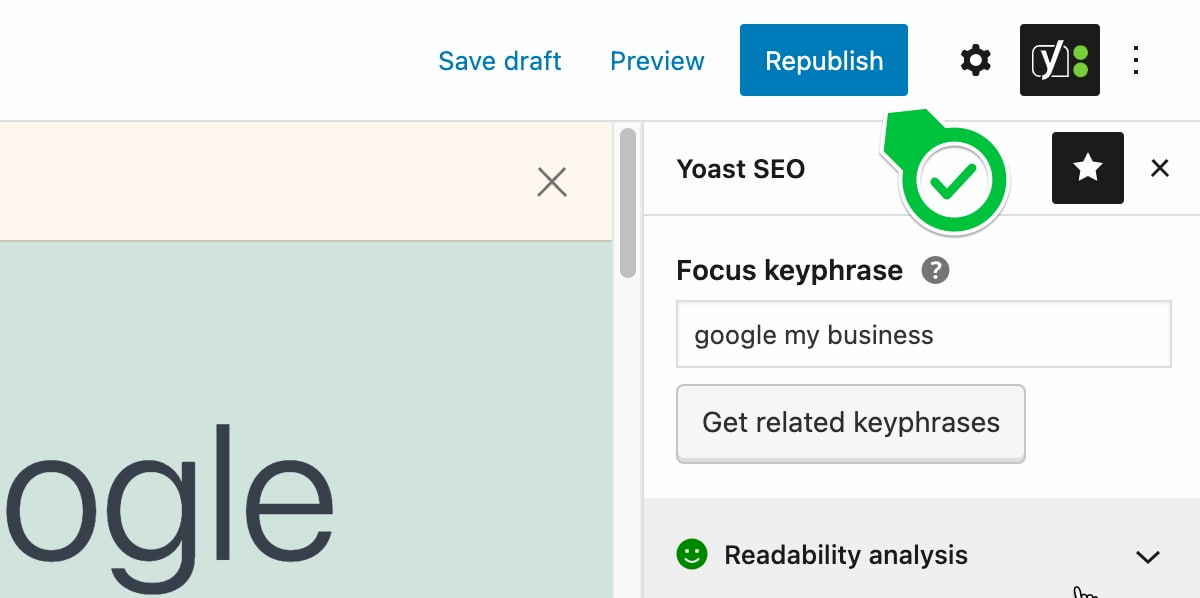1200x598 pixels.
Task: Open the three-dot options menu
Action: click(1136, 61)
